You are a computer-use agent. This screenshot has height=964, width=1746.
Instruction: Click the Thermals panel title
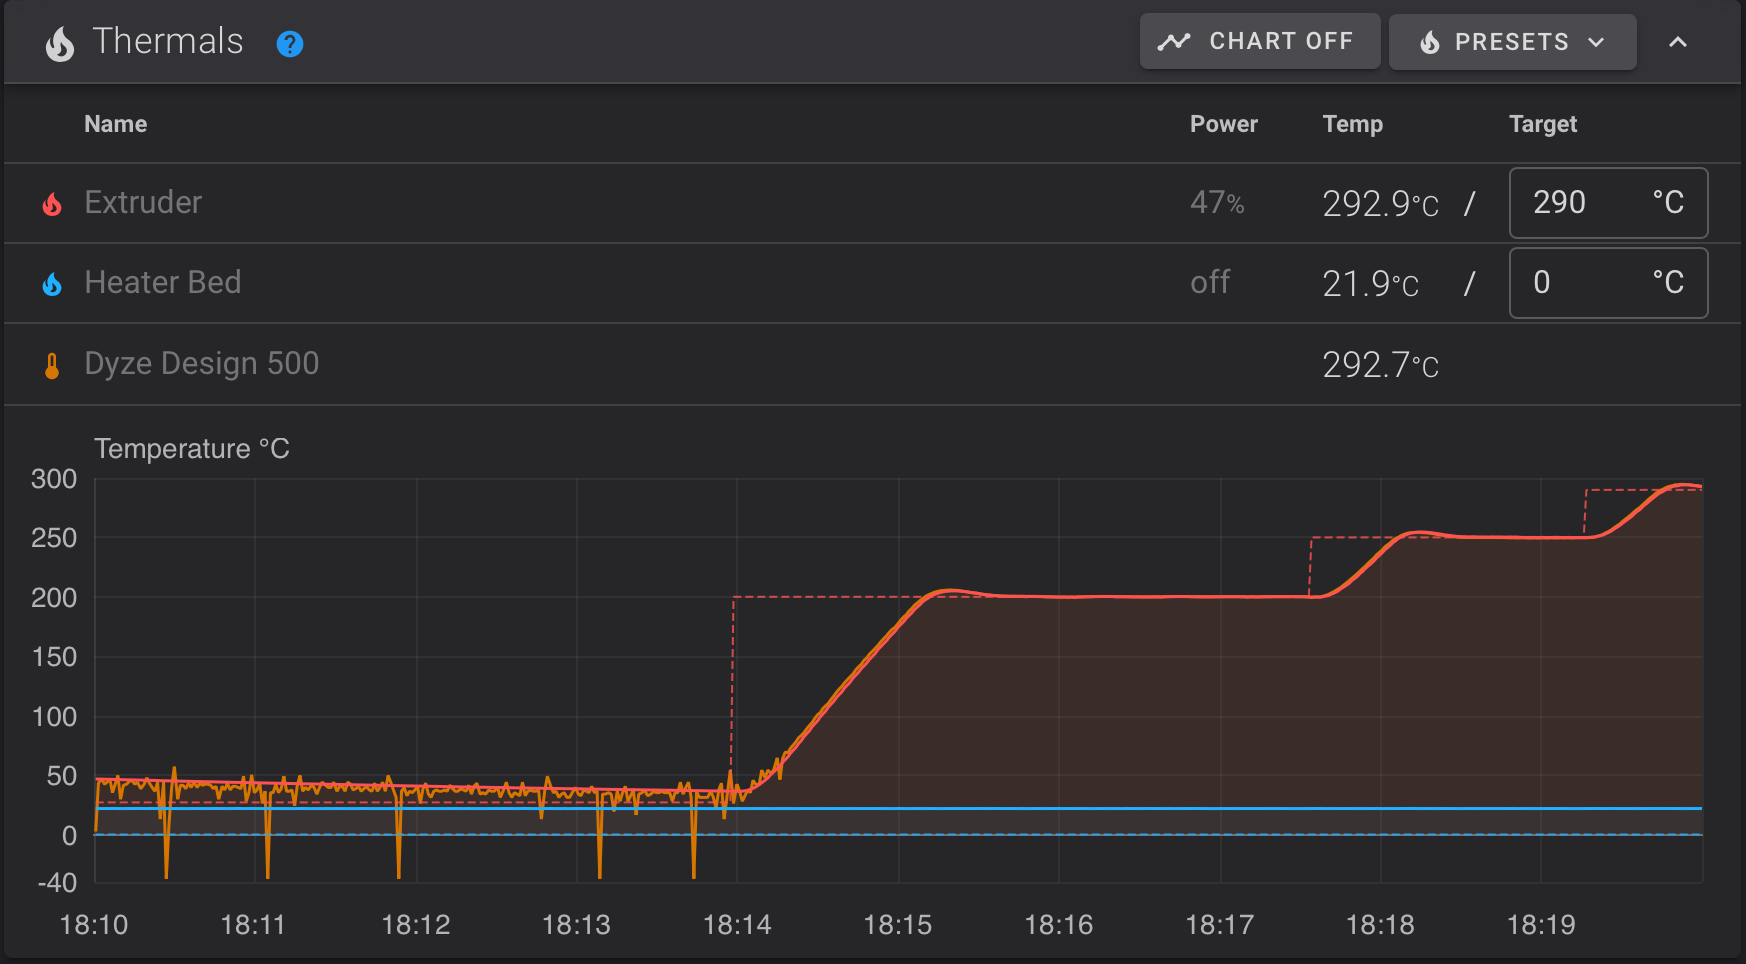(x=168, y=41)
